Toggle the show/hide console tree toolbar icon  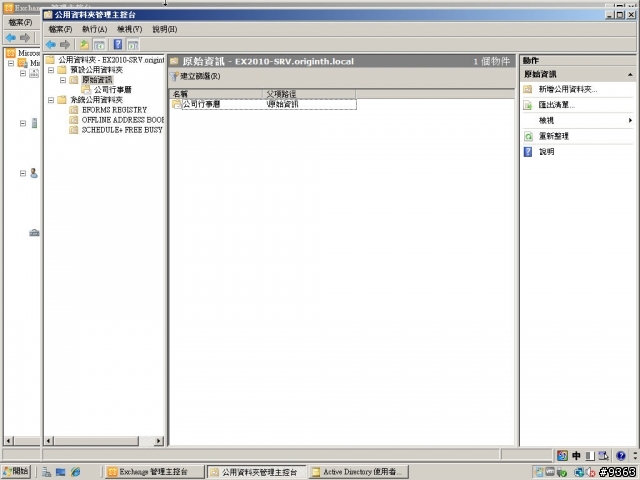(99, 44)
